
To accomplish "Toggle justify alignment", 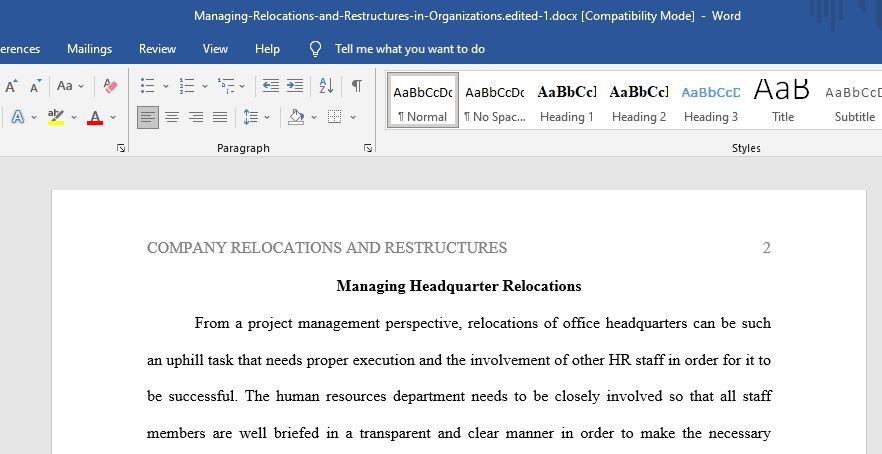I will click(220, 117).
